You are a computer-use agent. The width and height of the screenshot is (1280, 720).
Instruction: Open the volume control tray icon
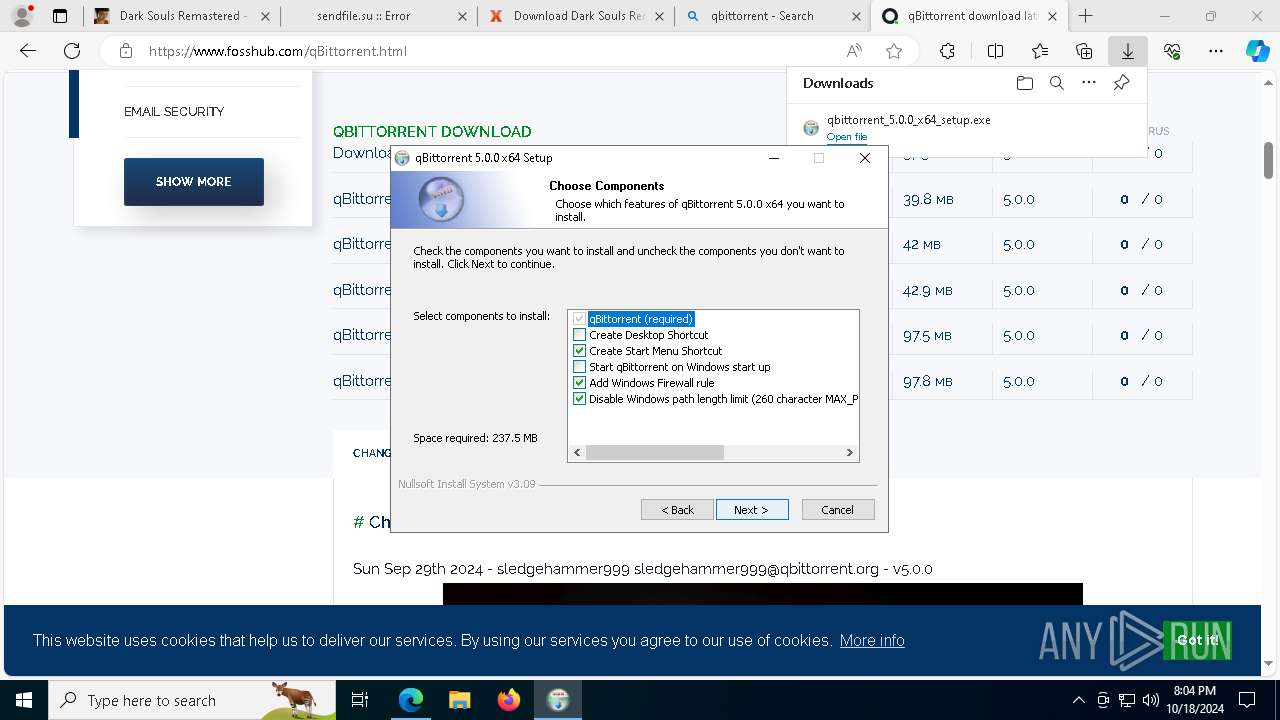[1150, 700]
